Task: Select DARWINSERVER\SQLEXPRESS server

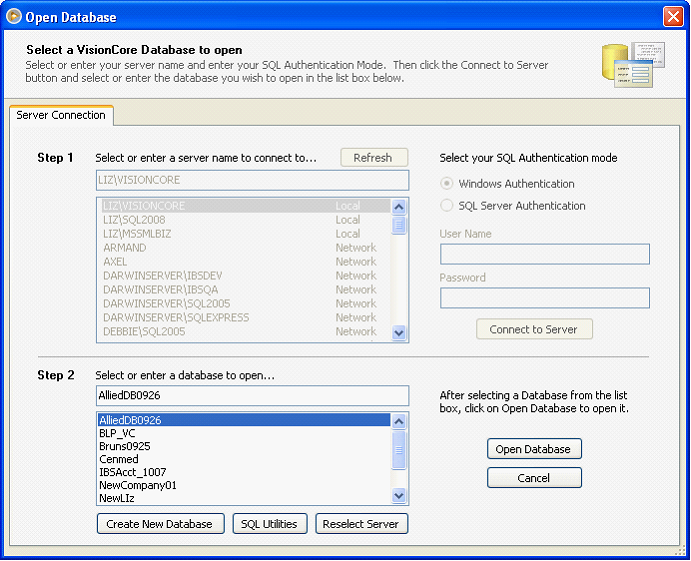Action: click(245, 318)
